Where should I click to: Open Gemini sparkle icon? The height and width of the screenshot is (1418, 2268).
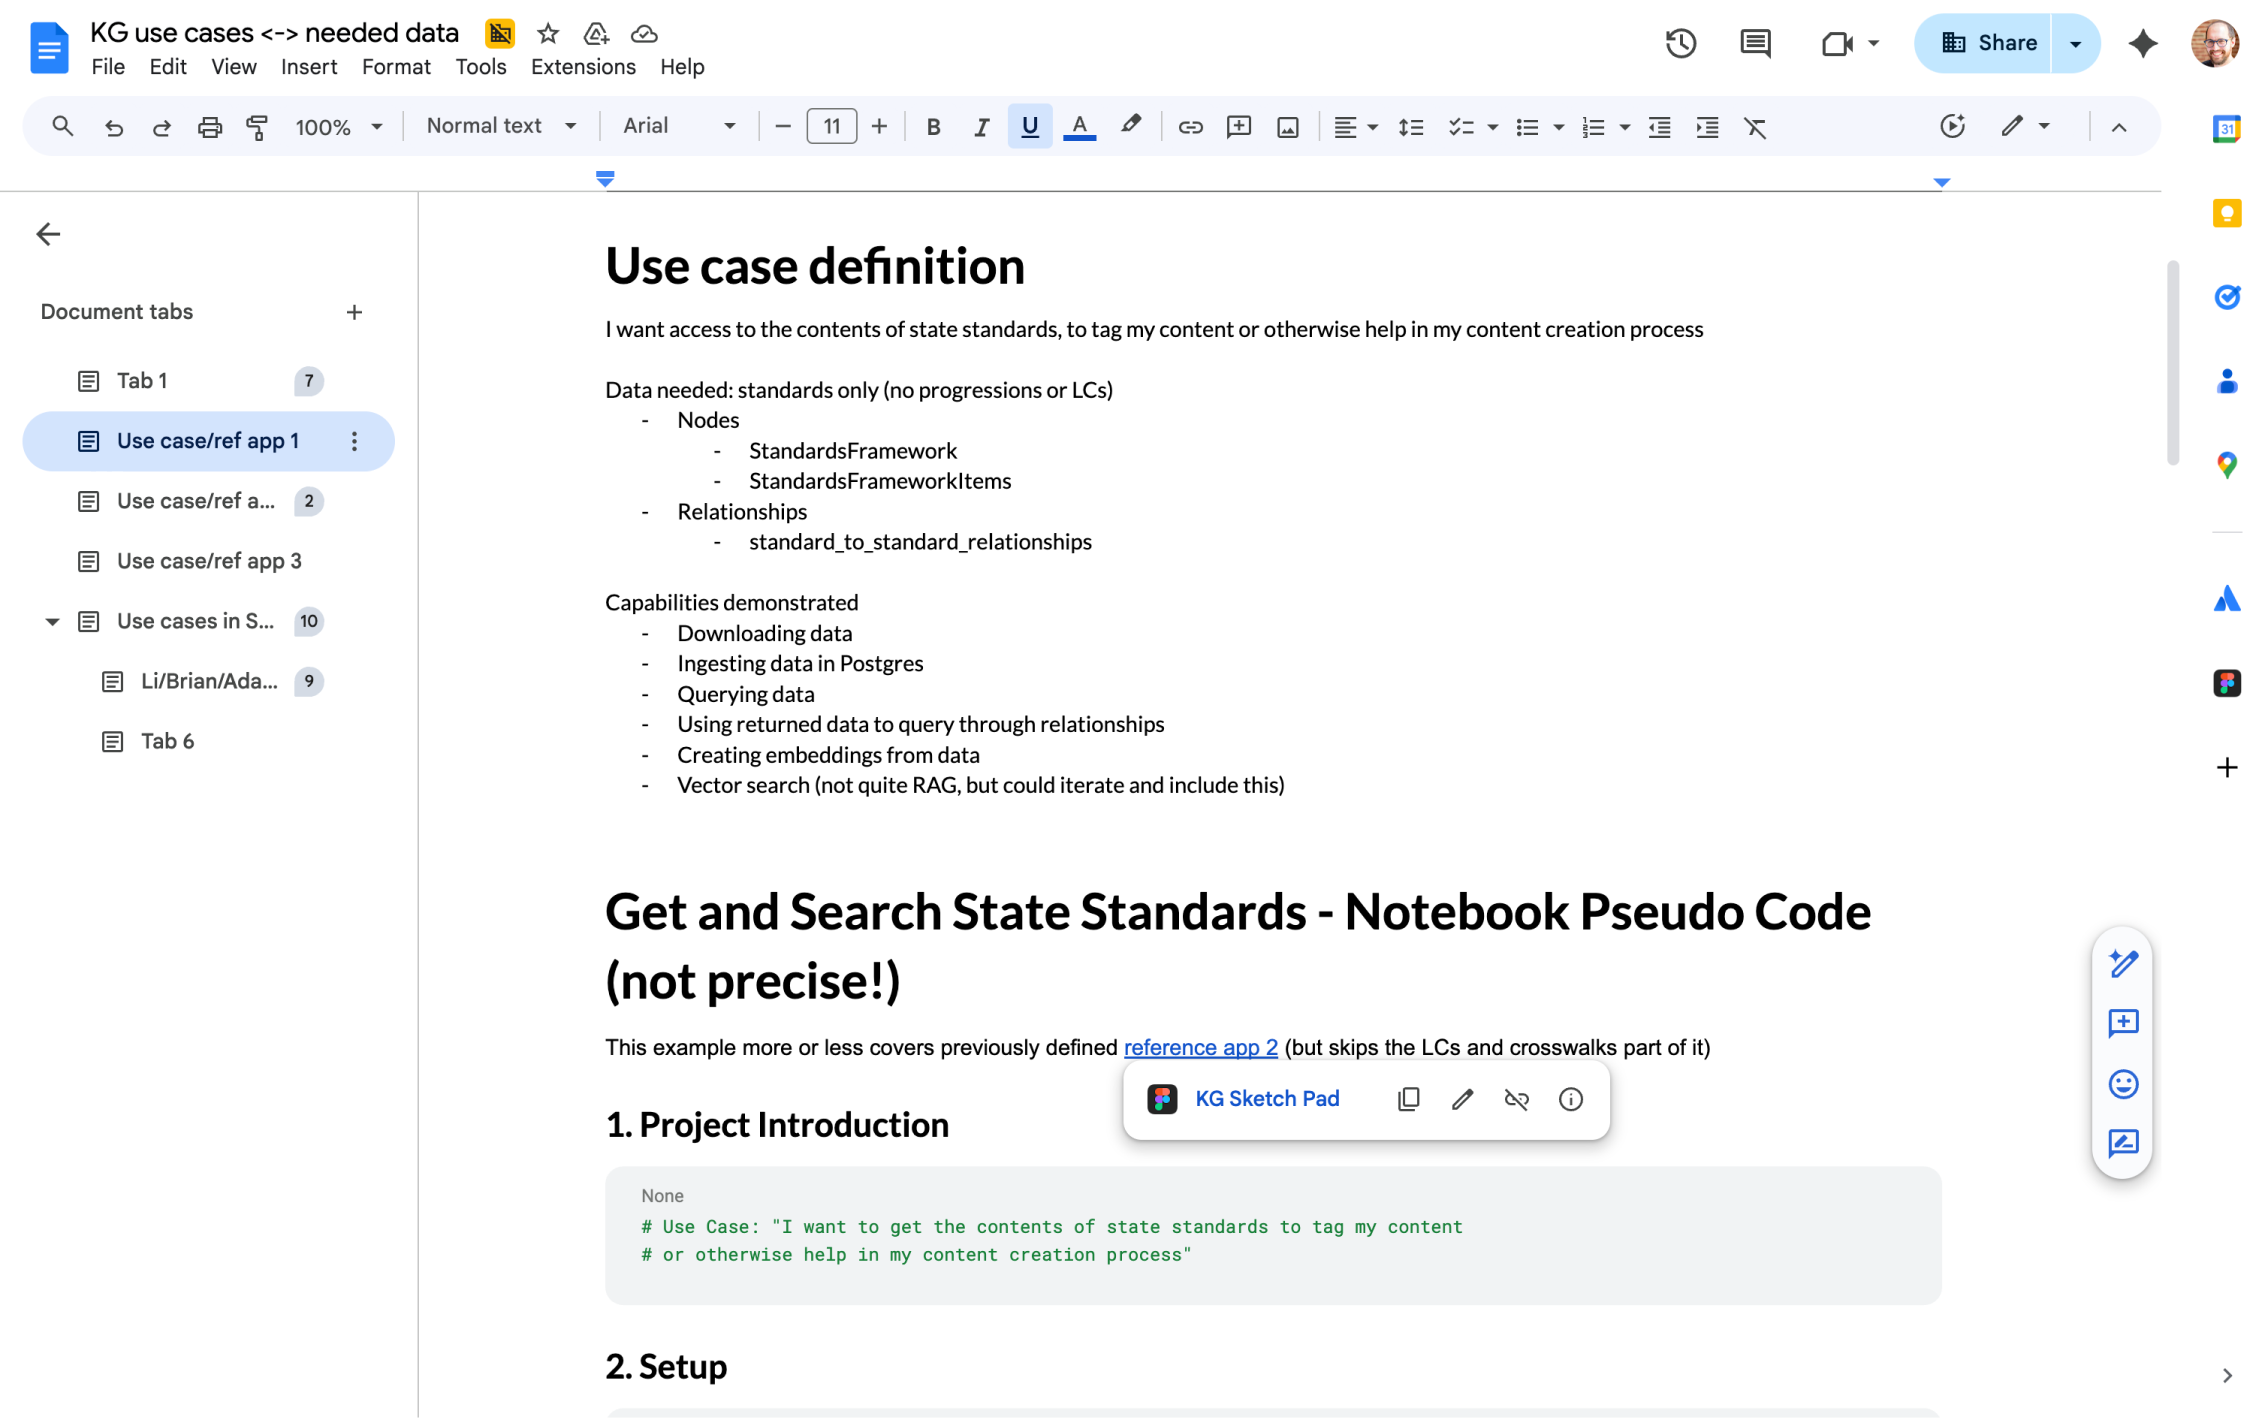click(2142, 43)
